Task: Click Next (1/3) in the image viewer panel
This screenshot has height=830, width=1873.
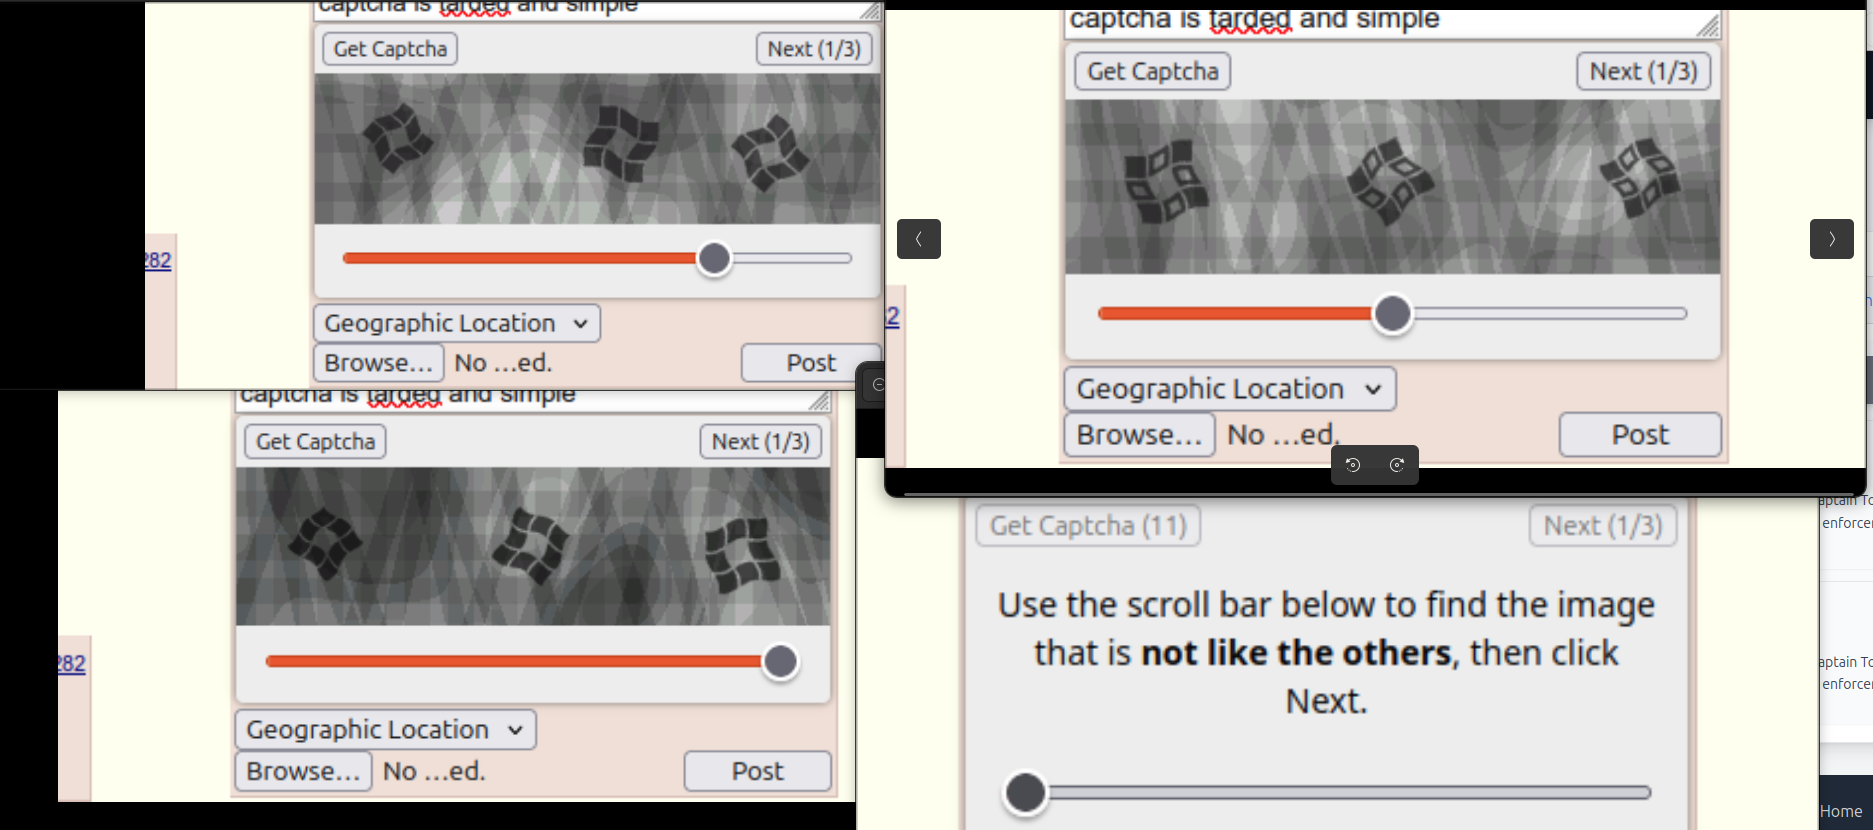Action: (1643, 71)
